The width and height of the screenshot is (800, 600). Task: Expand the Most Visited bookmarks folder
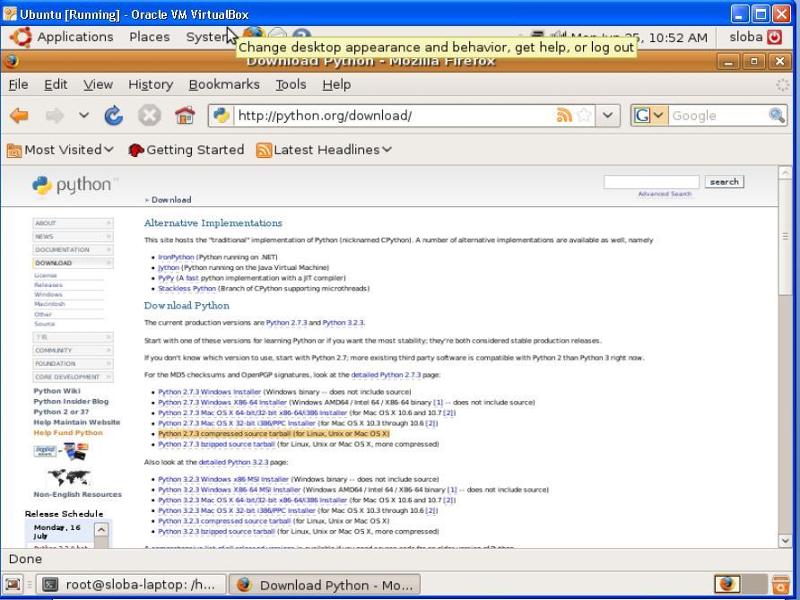pyautogui.click(x=60, y=150)
